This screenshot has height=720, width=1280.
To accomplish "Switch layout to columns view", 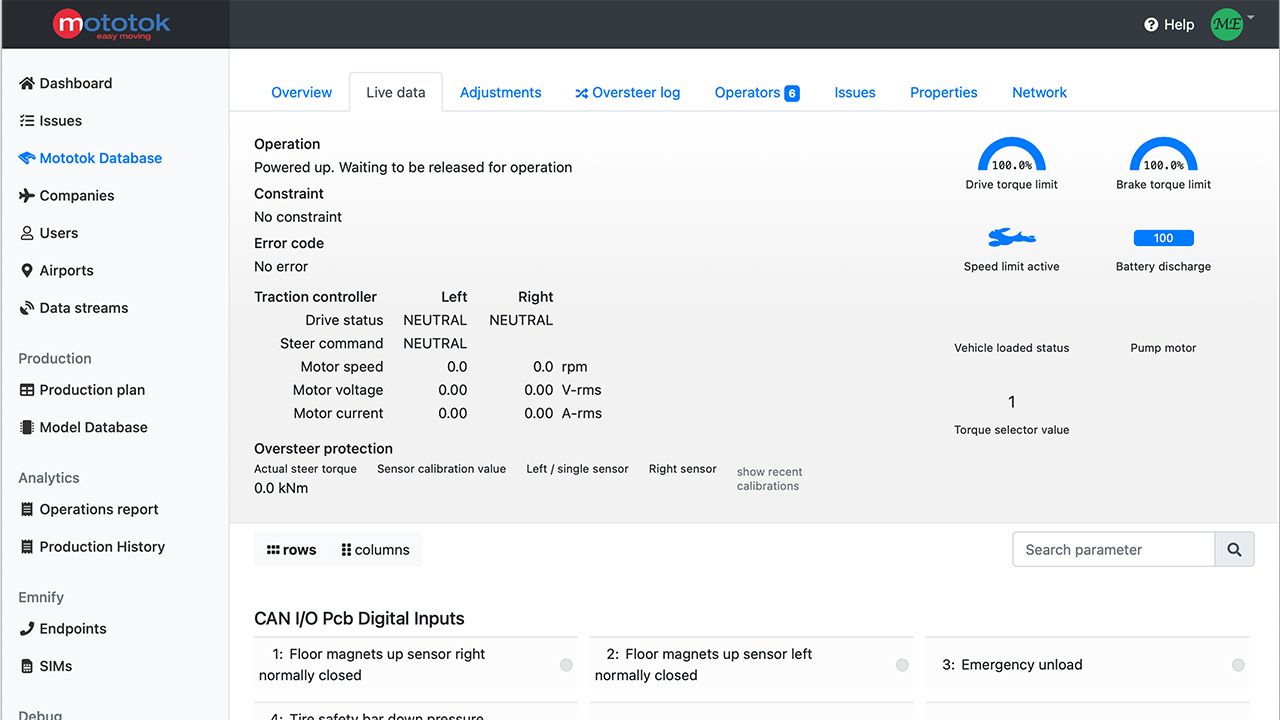I will 376,550.
